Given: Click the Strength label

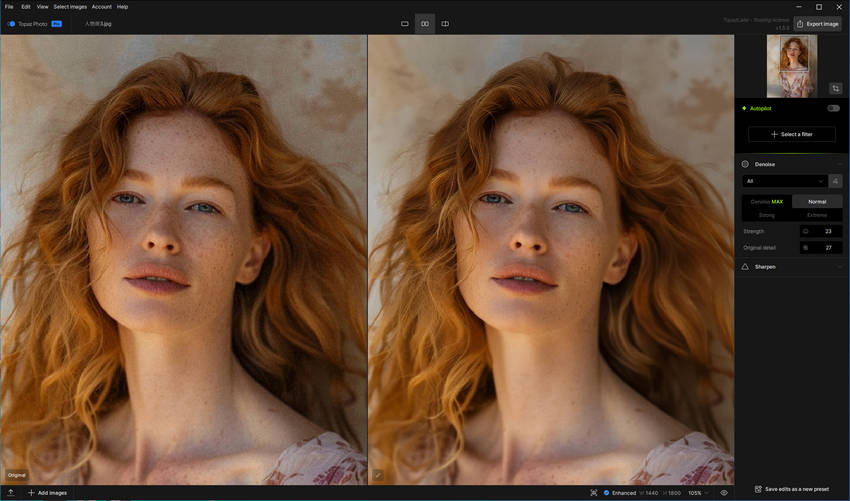Looking at the screenshot, I should 754,232.
